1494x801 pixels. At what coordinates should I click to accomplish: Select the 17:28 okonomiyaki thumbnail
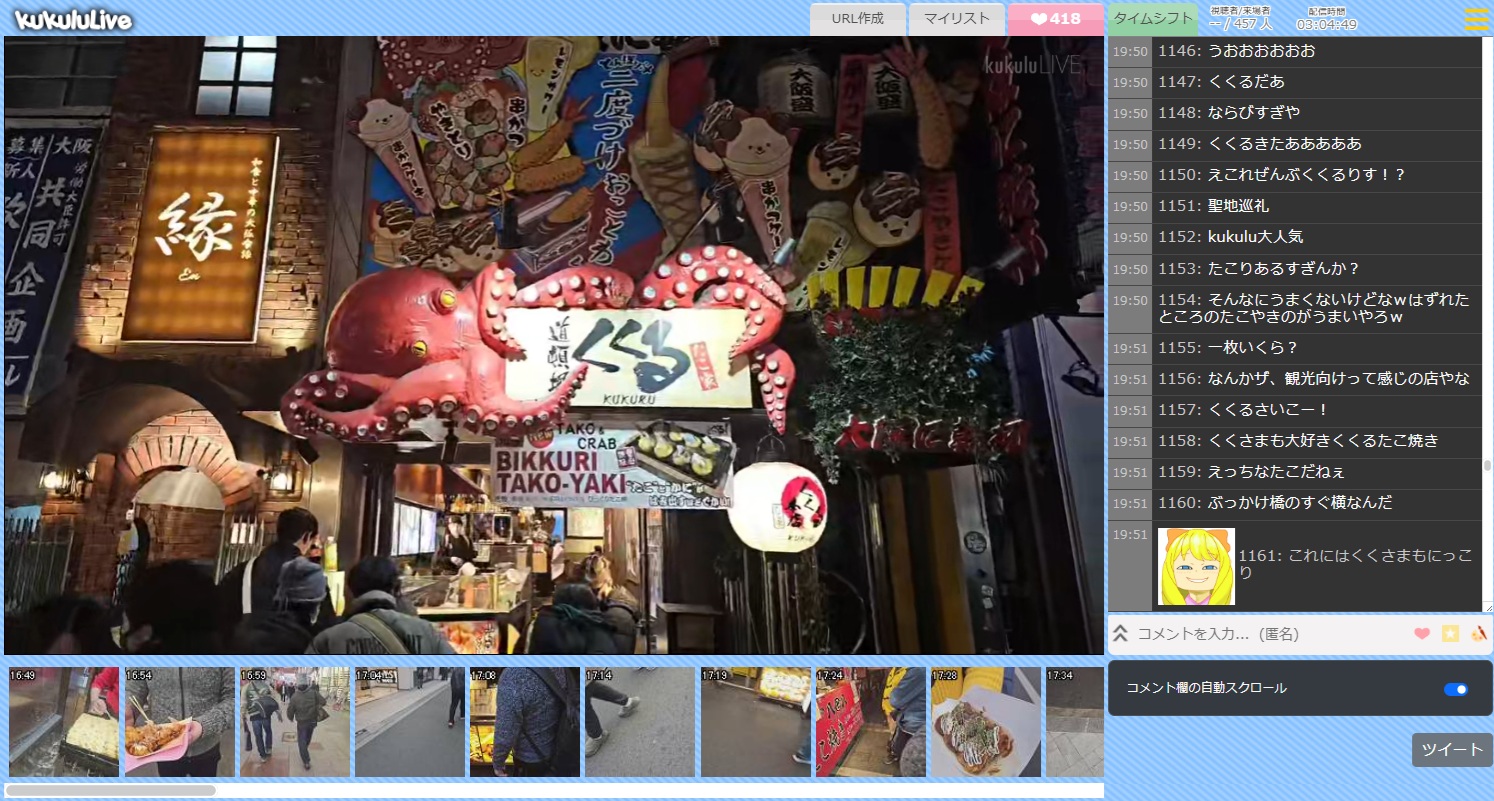(x=986, y=722)
